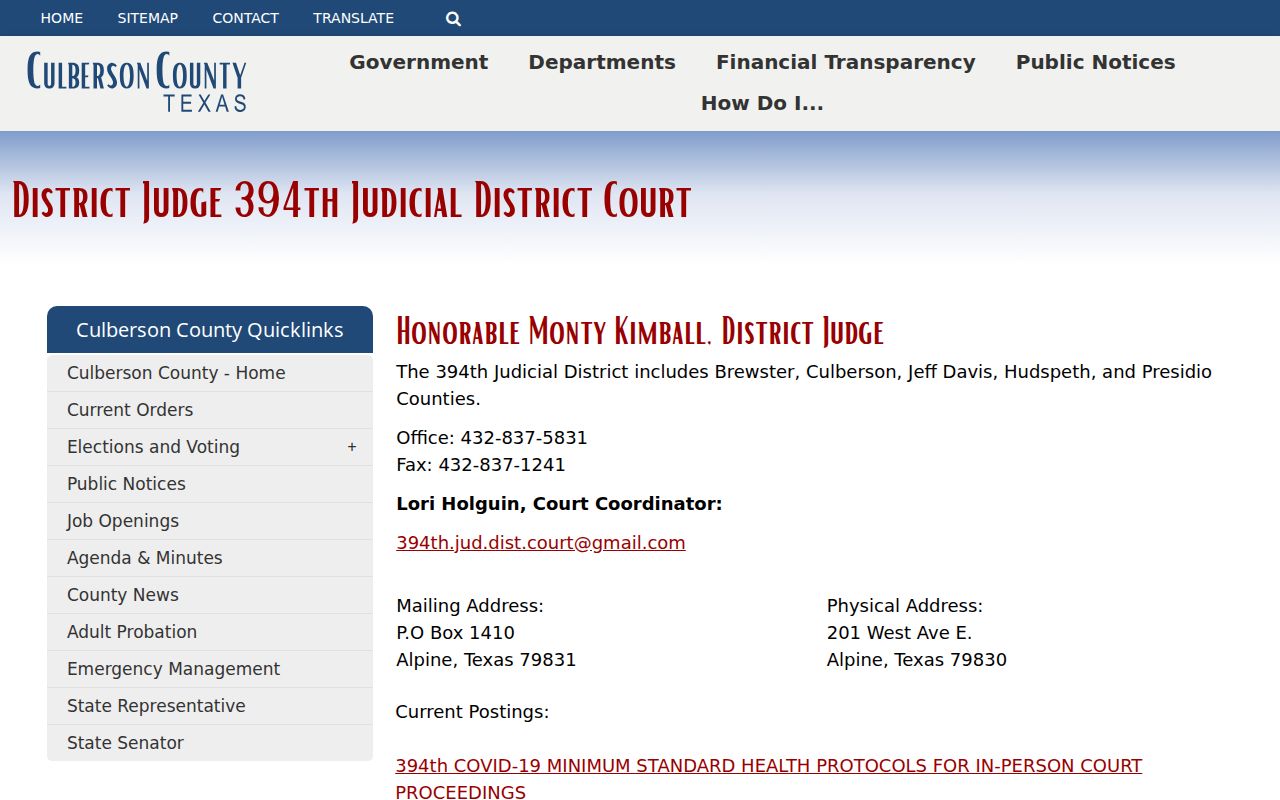
Task: Open the 394th COVID-19 health protocols posting
Action: tap(769, 779)
